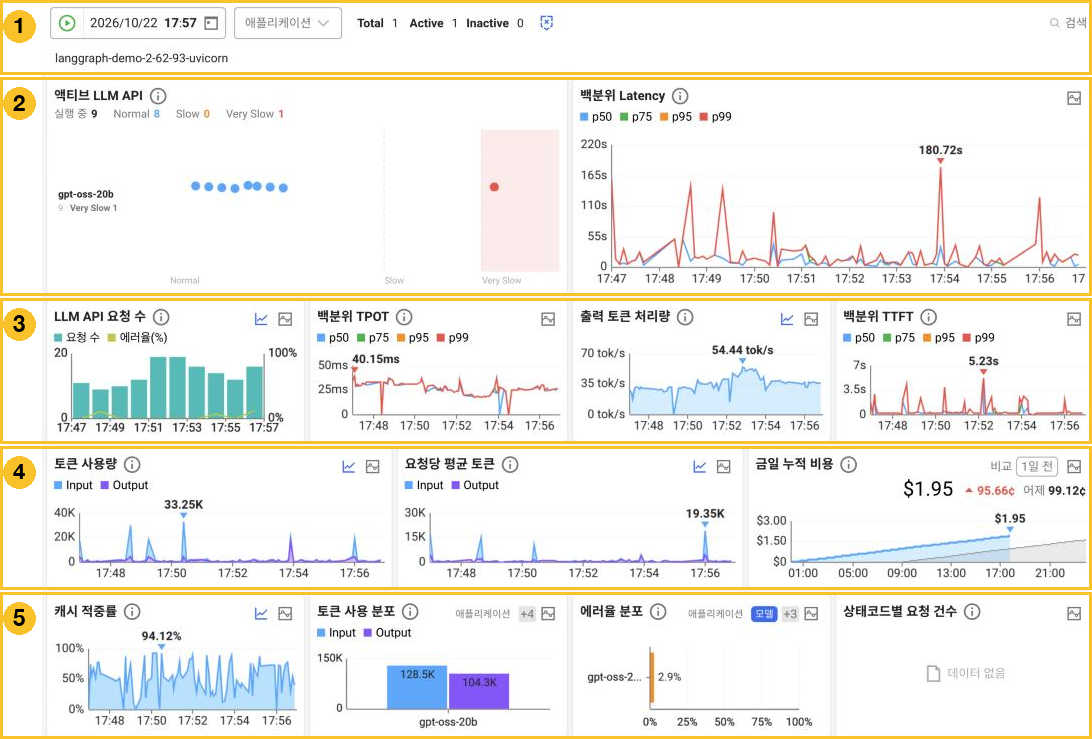The height and width of the screenshot is (739, 1092).
Task: Click line chart icon on 출력 토큰 처리량
Action: point(787,319)
